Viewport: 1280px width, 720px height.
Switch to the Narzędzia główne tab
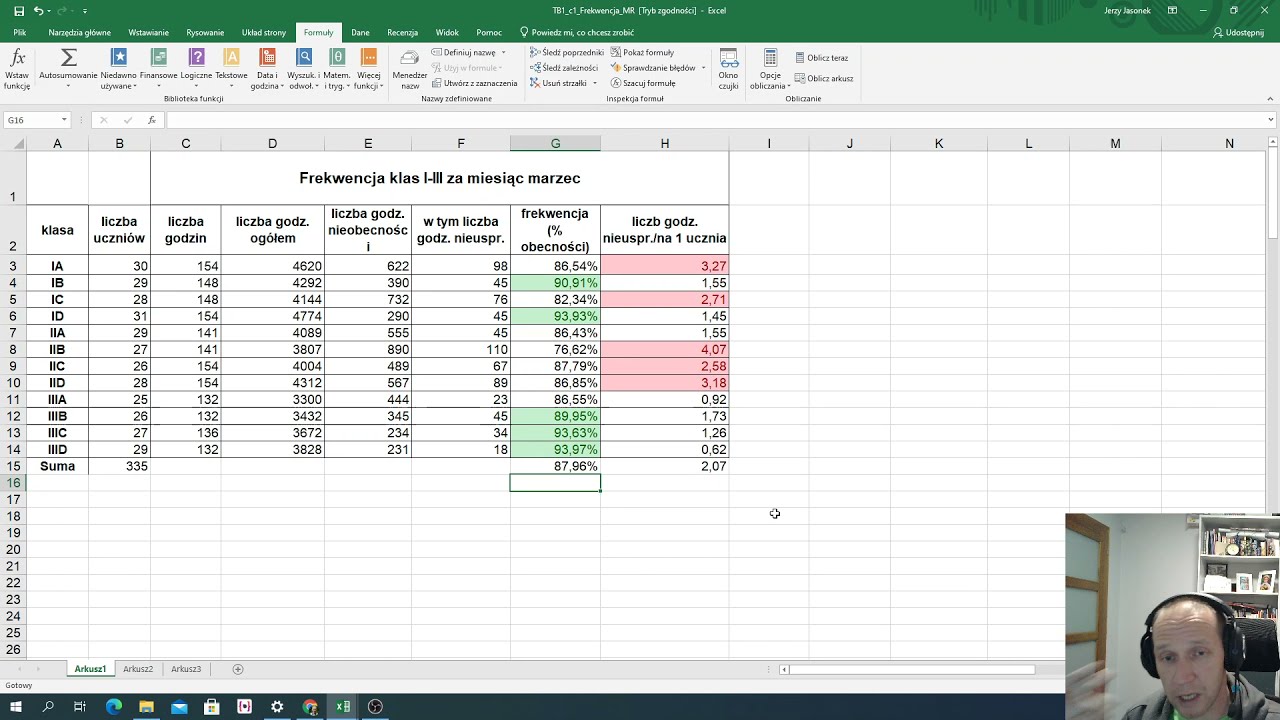pyautogui.click(x=80, y=32)
